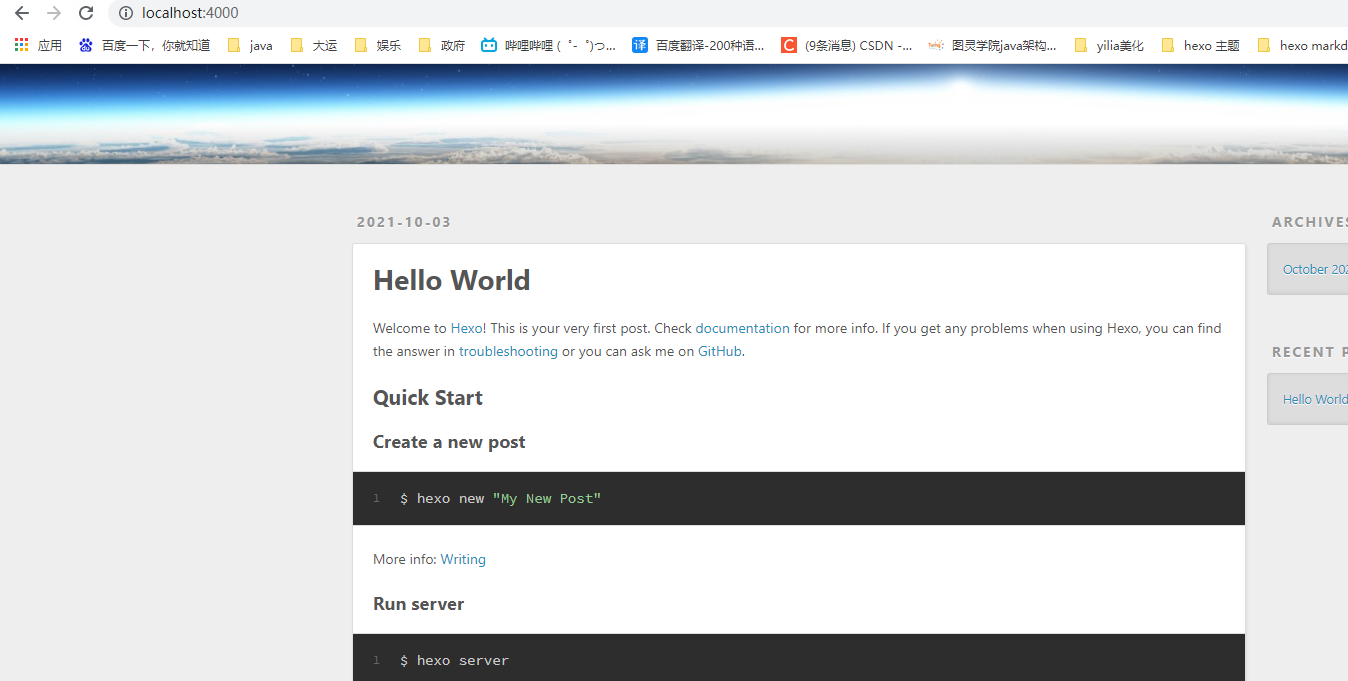Open the documentation link
The width and height of the screenshot is (1348, 681).
[742, 328]
